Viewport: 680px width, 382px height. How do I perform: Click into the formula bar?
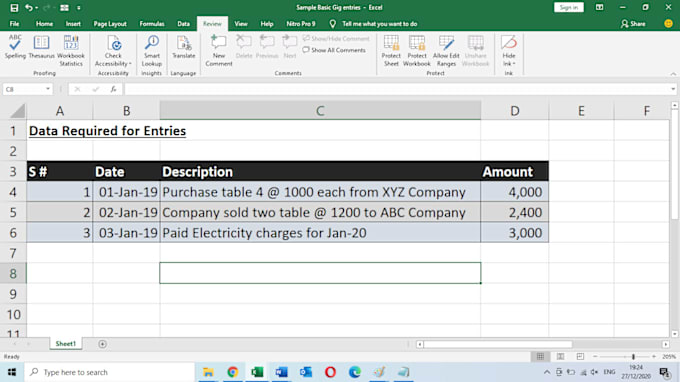(396, 89)
